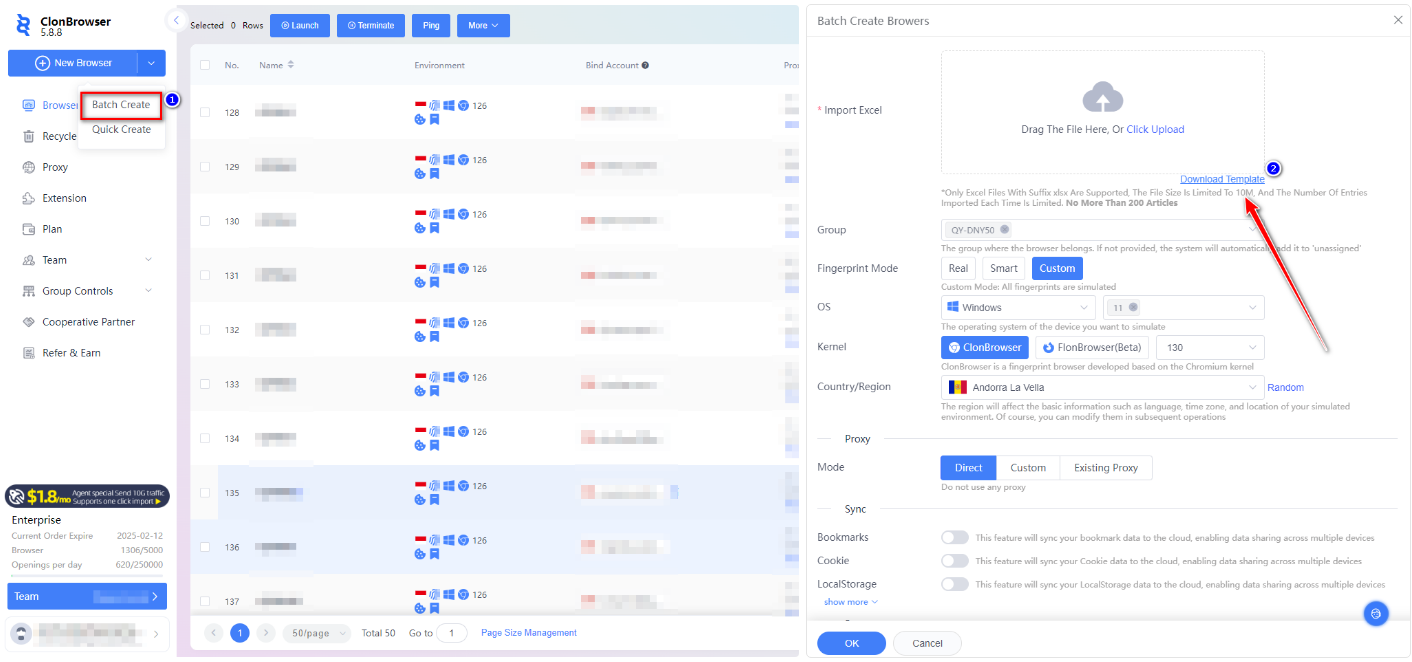
Task: Select FlonBrowser(Beta) kernel
Action: click(x=1092, y=347)
